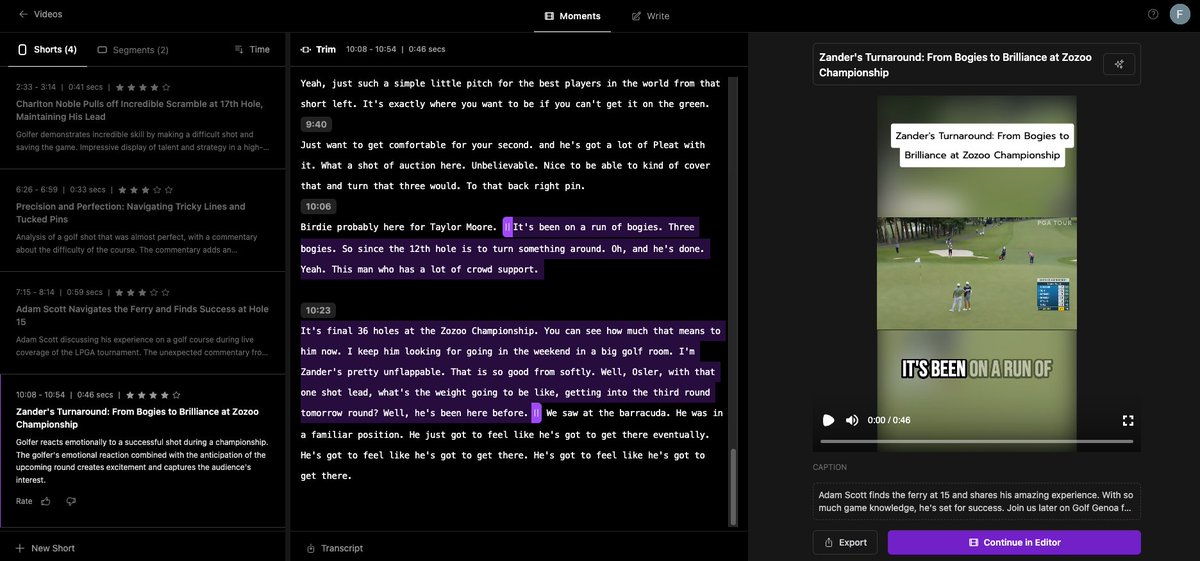
Task: Continue in Editor
Action: click(x=1014, y=542)
